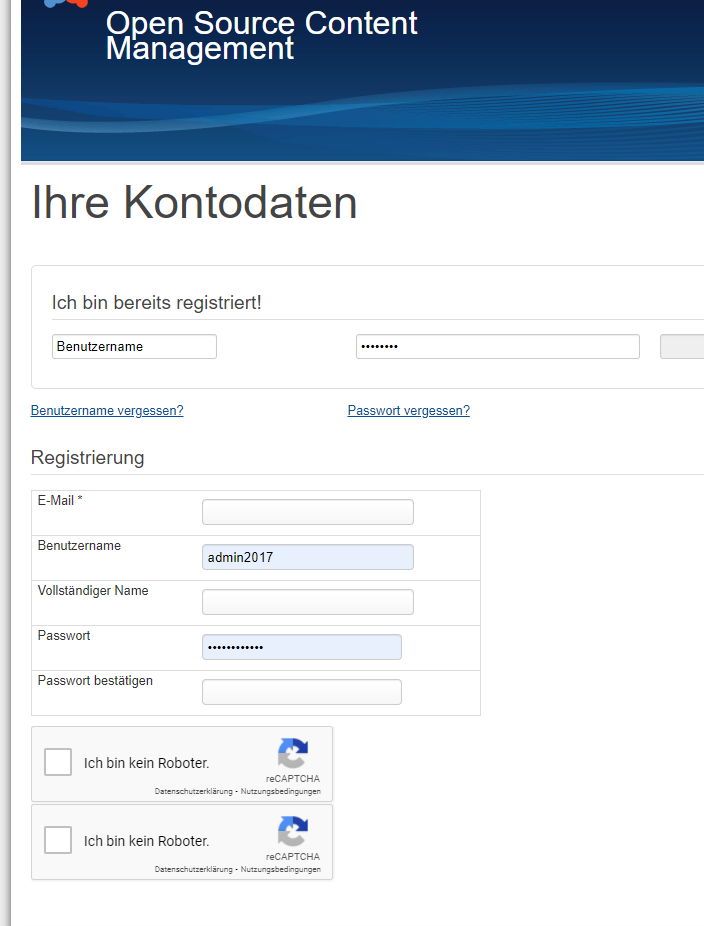Click the reCAPTCHA logo in the lower captcha
This screenshot has width=704, height=926.
point(293,832)
